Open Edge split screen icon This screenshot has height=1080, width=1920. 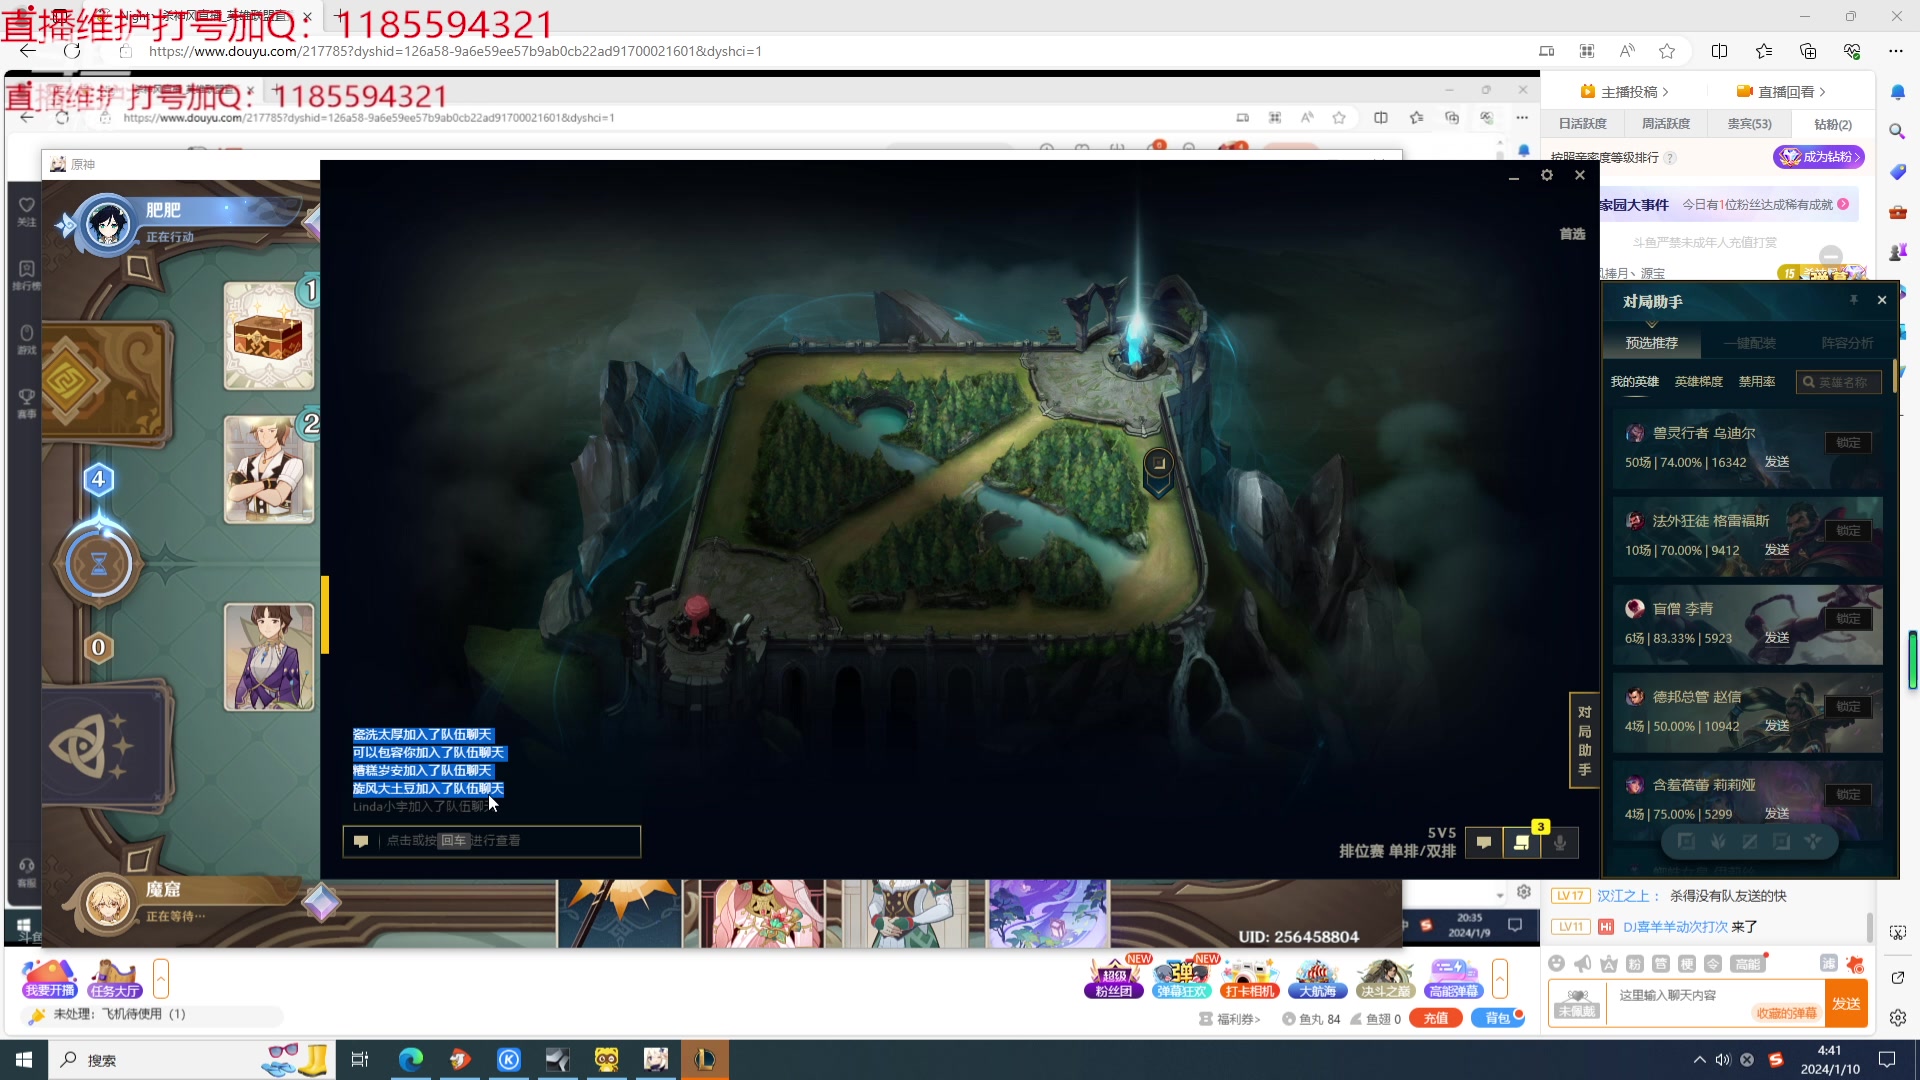pyautogui.click(x=1720, y=51)
